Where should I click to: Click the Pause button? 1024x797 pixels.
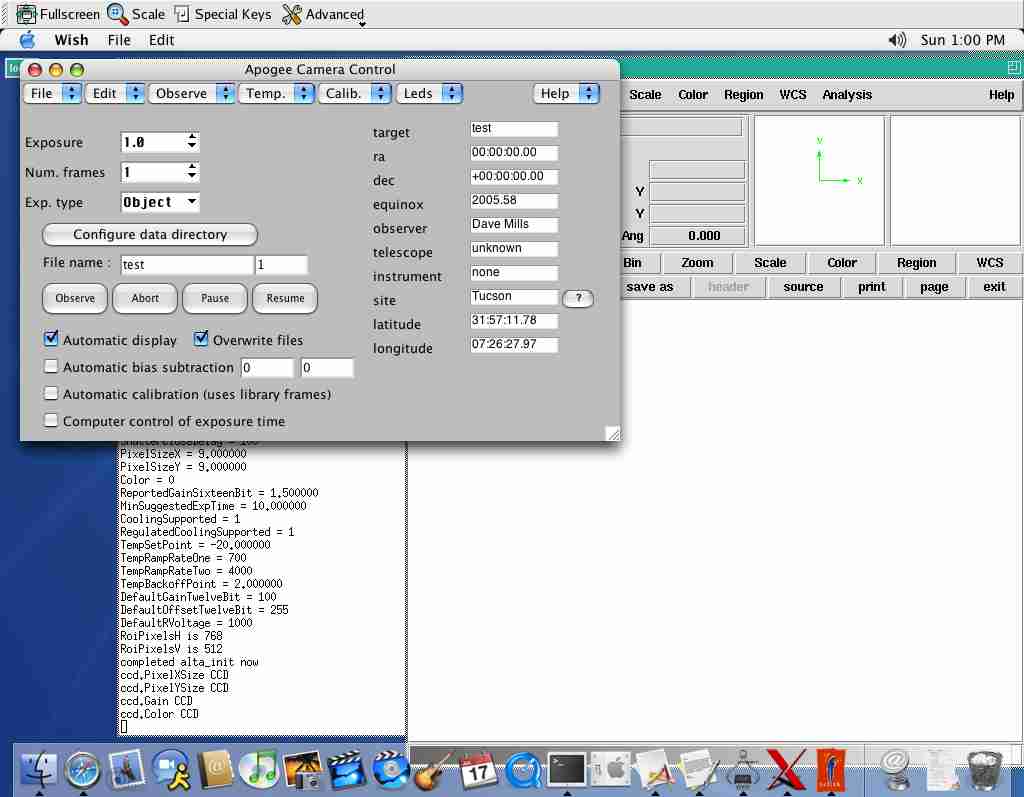click(215, 298)
